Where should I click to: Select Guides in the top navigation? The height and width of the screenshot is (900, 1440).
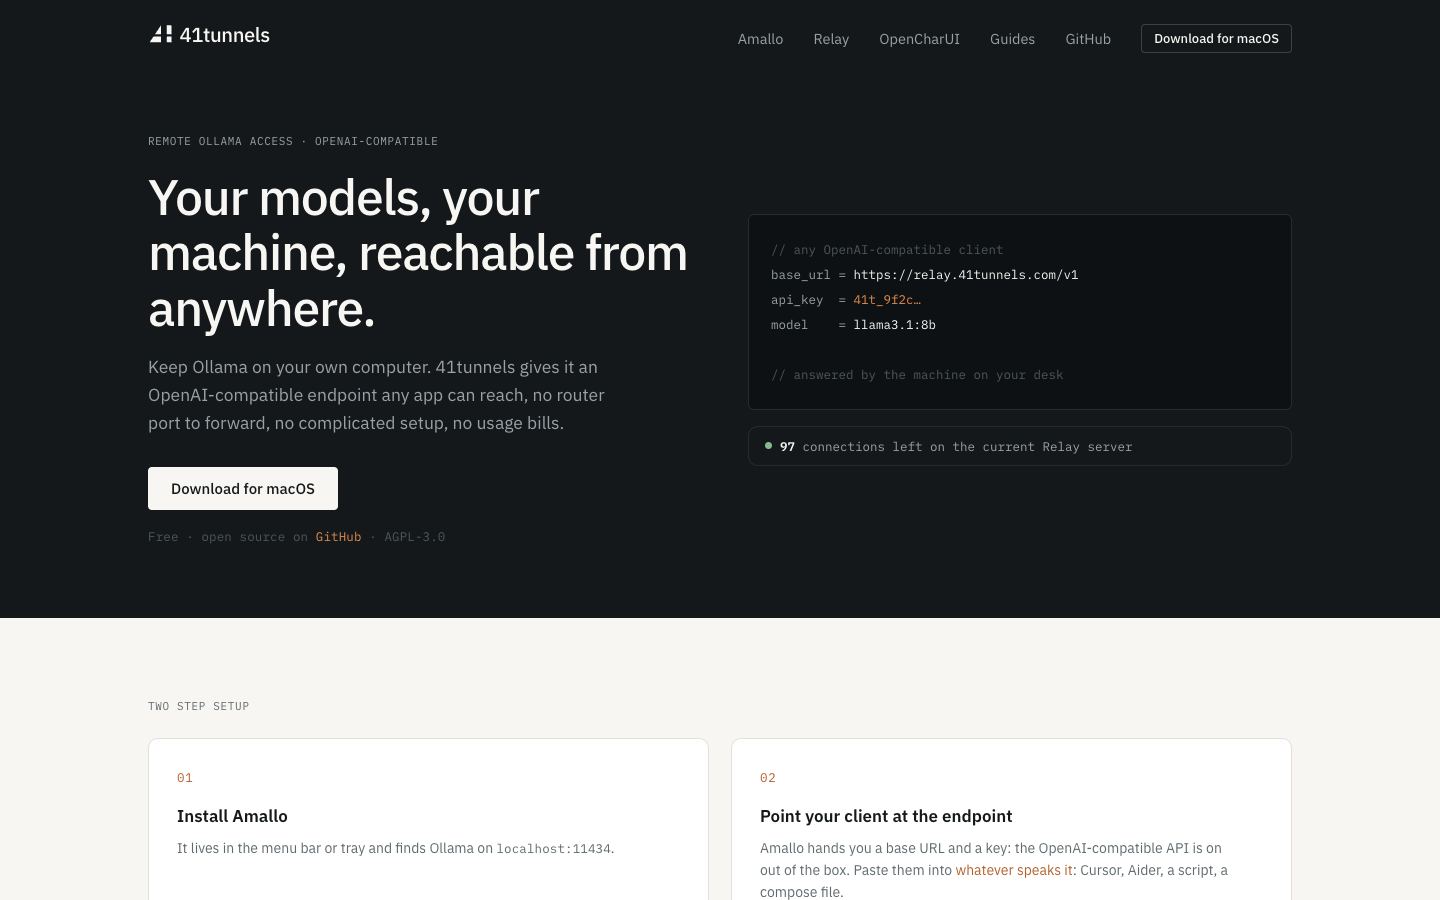[1012, 39]
